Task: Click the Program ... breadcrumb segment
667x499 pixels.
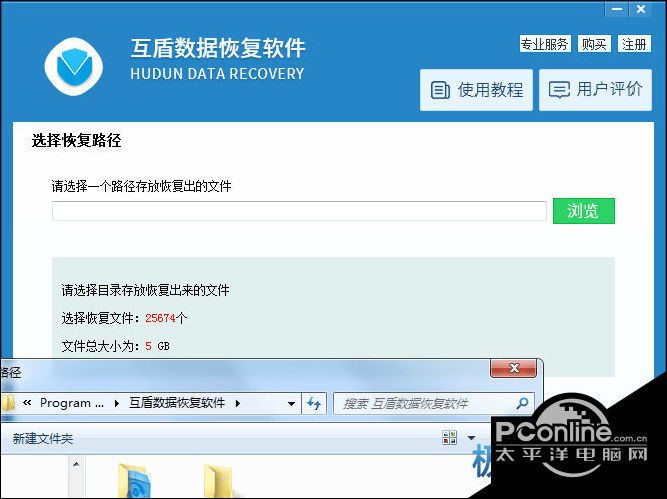Action: pos(71,403)
